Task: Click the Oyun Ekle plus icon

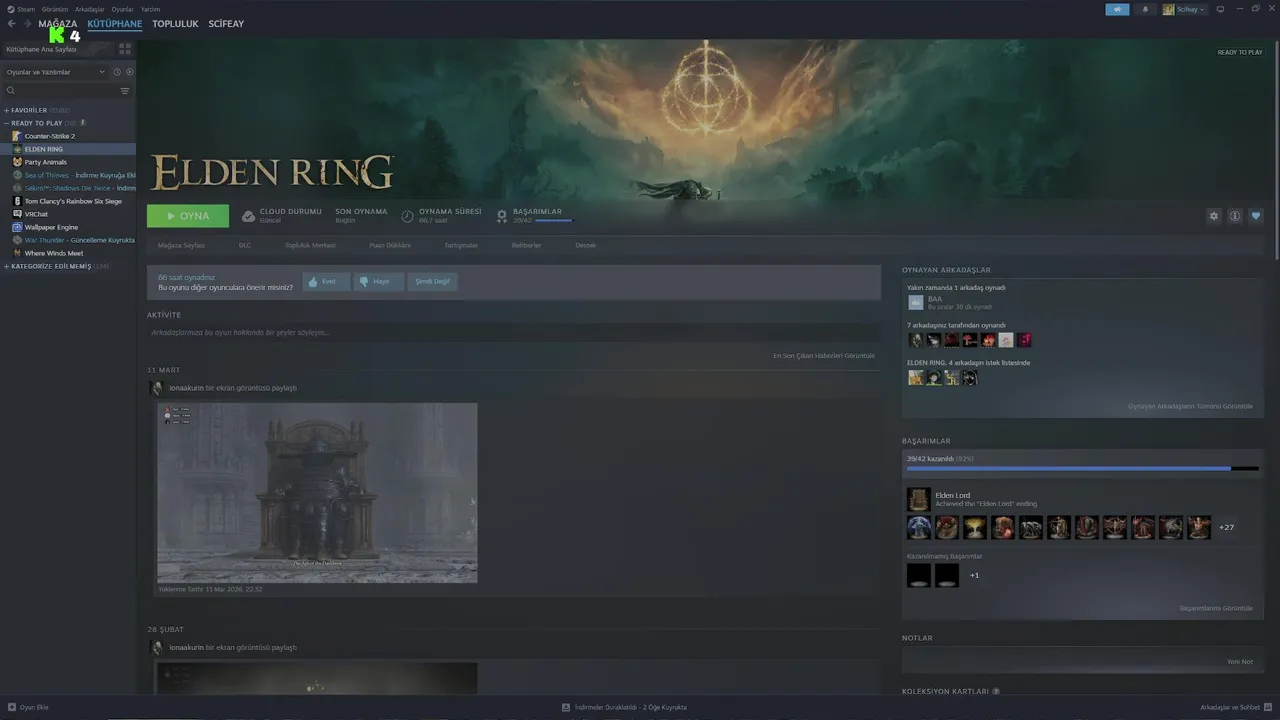Action: 11,707
